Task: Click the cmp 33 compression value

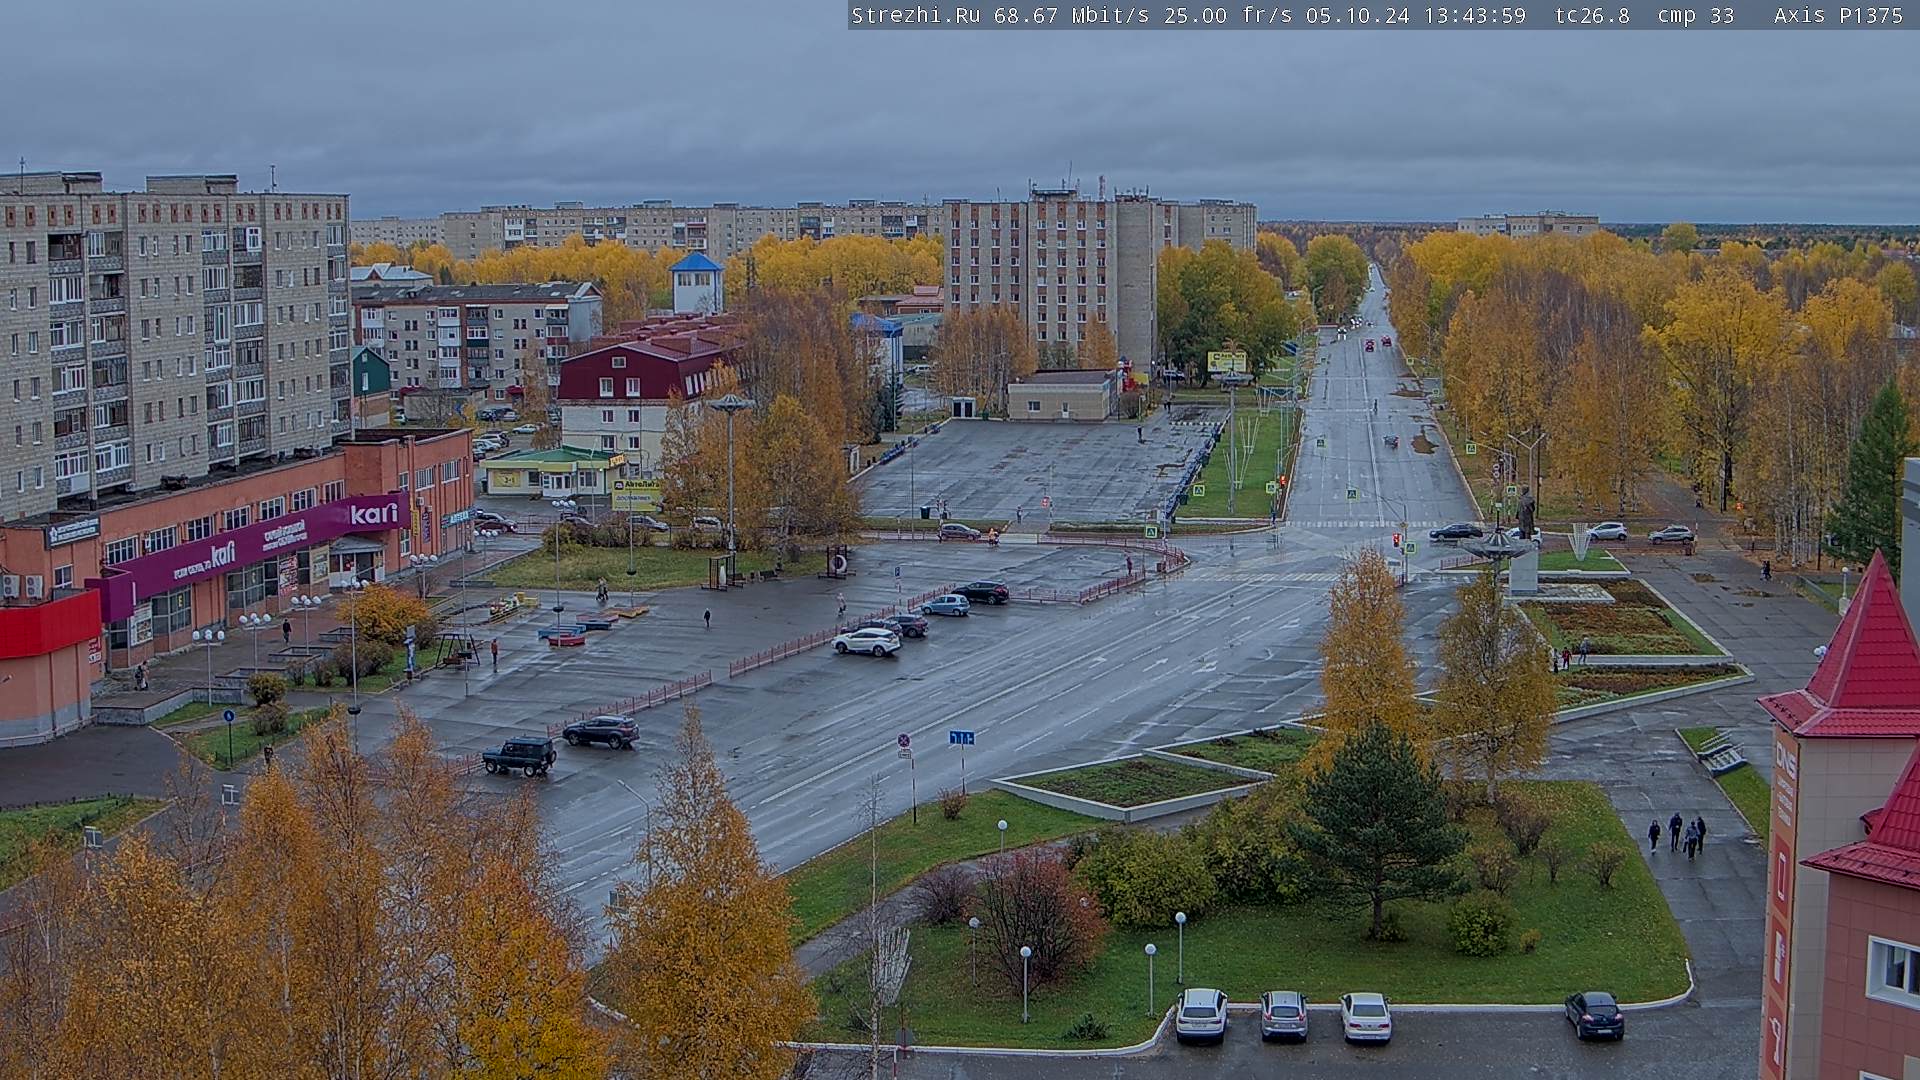Action: (1695, 15)
